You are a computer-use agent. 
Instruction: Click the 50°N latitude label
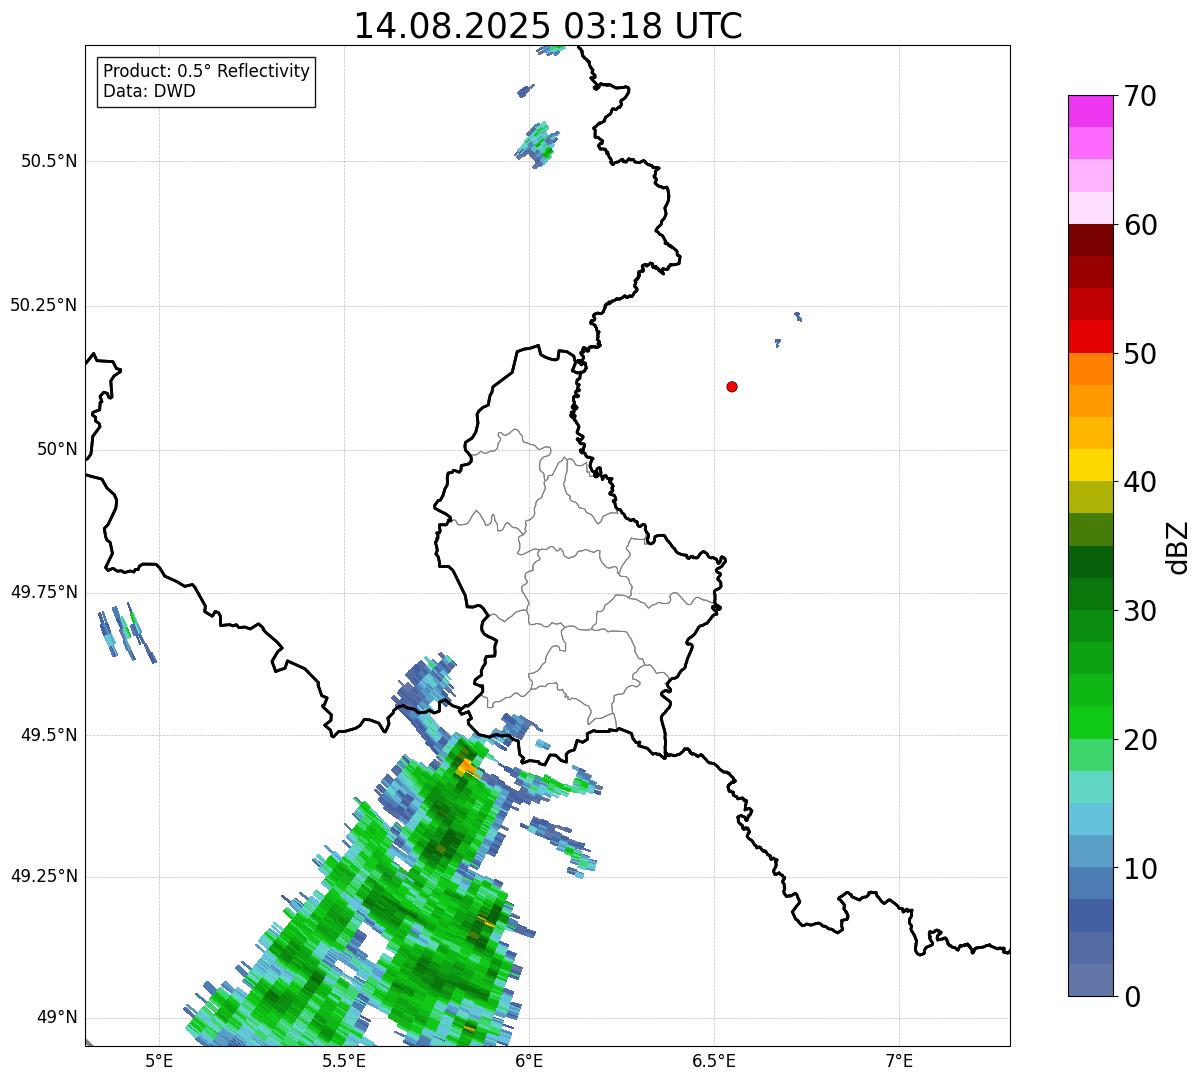pyautogui.click(x=57, y=449)
